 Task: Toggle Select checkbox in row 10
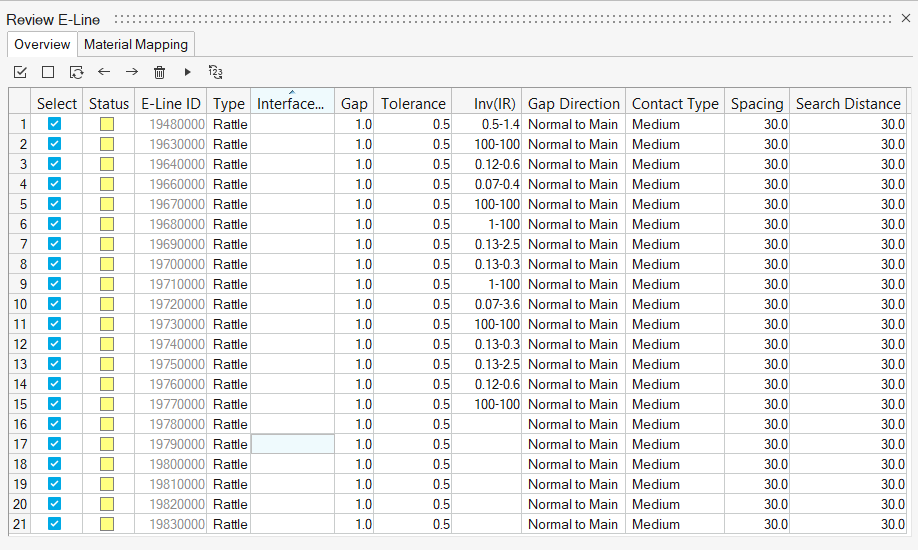tap(55, 304)
